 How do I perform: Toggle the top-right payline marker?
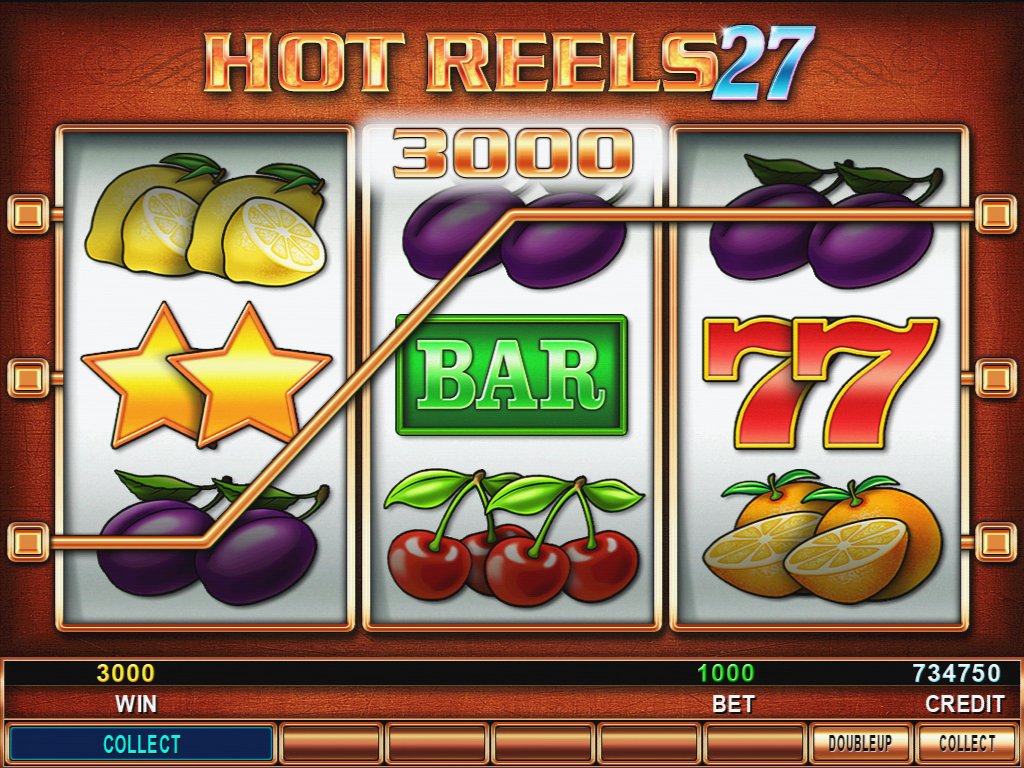pos(995,214)
